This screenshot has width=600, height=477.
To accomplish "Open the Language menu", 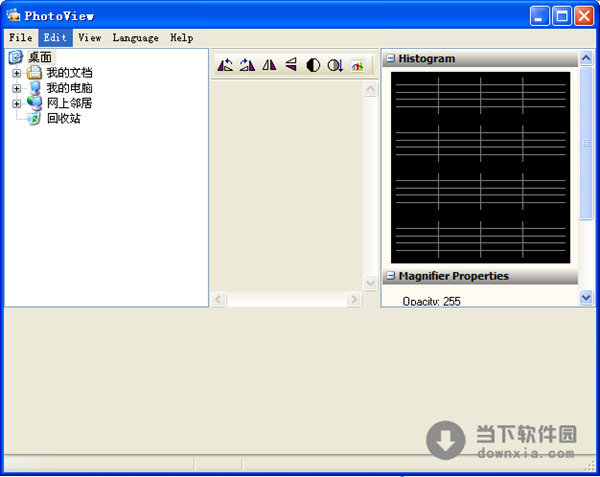I will click(135, 38).
